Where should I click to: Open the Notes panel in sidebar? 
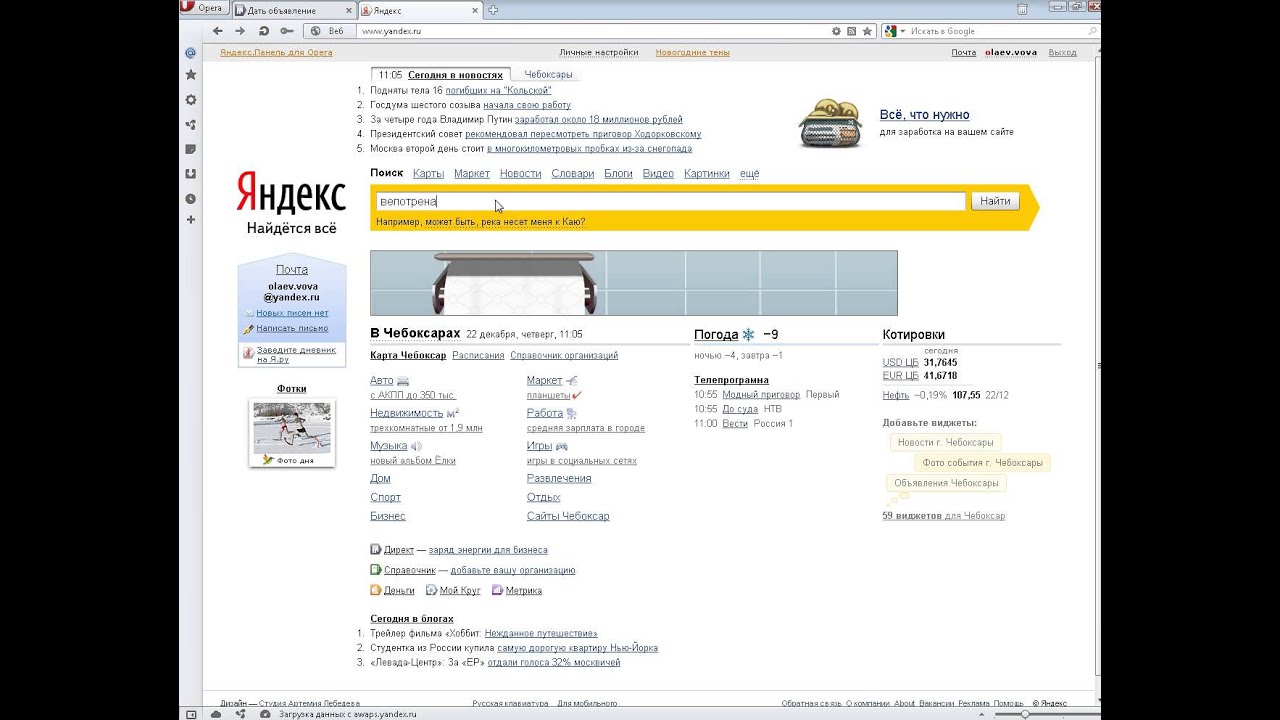190,149
